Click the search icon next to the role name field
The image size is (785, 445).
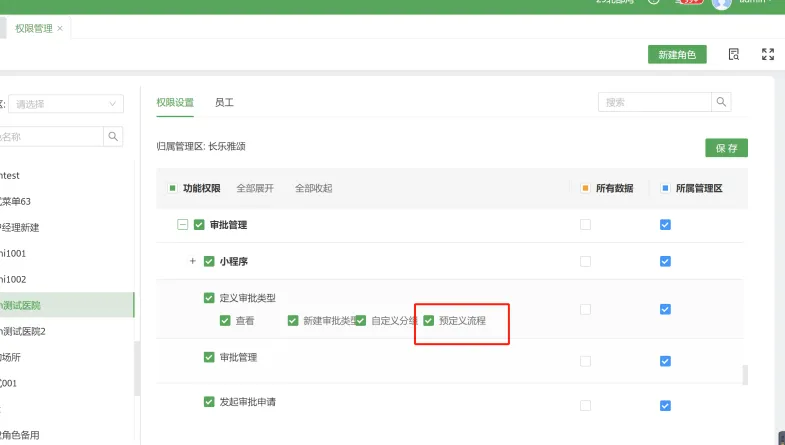click(x=113, y=136)
